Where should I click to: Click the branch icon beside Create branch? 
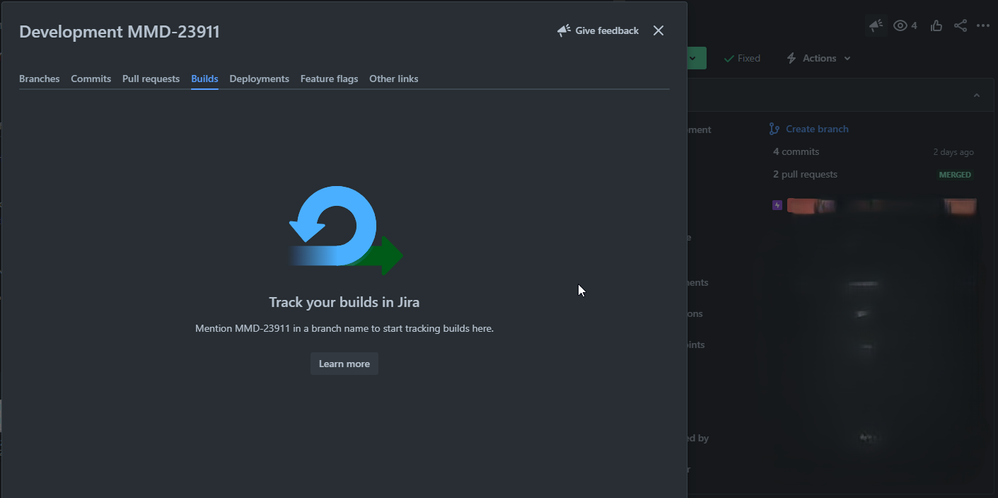click(x=774, y=129)
